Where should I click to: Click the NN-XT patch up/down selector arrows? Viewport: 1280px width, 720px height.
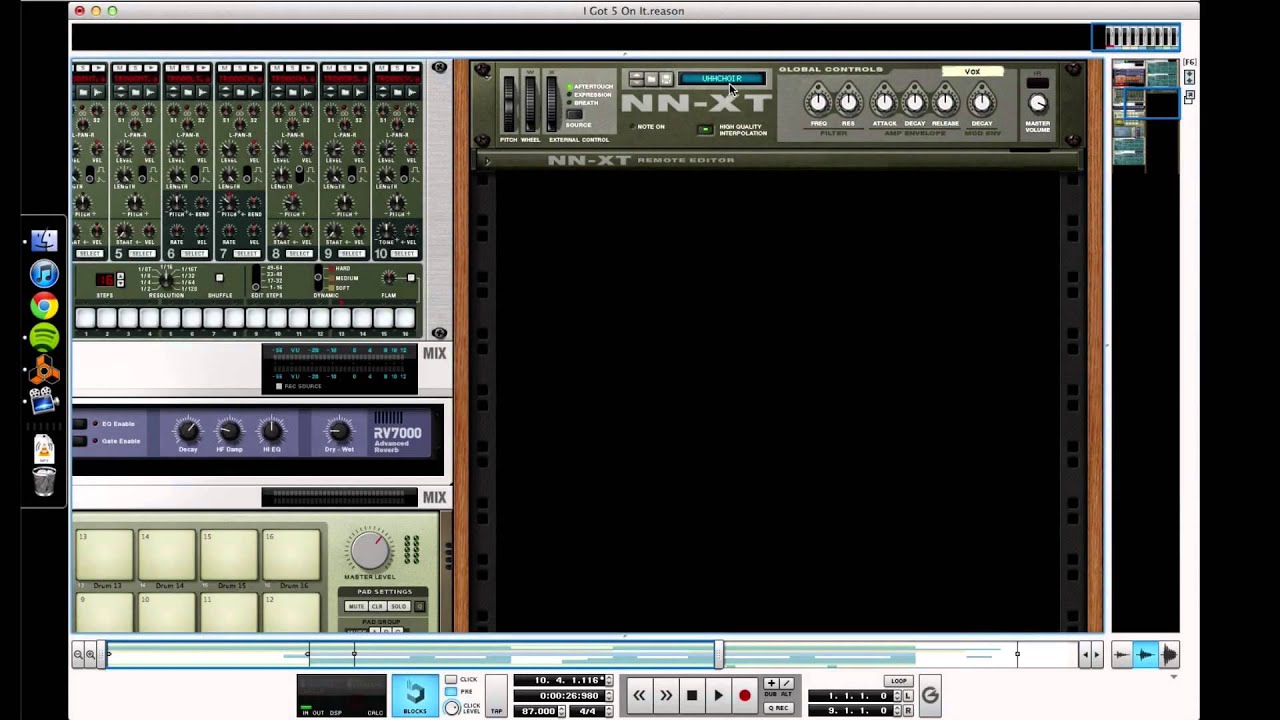[x=636, y=79]
